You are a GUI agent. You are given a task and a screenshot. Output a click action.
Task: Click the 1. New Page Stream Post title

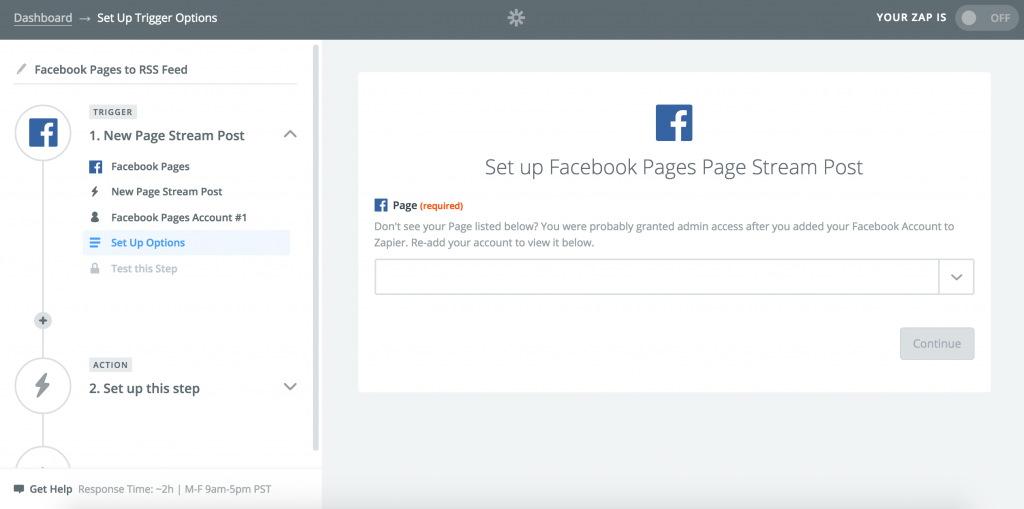pyautogui.click(x=167, y=136)
